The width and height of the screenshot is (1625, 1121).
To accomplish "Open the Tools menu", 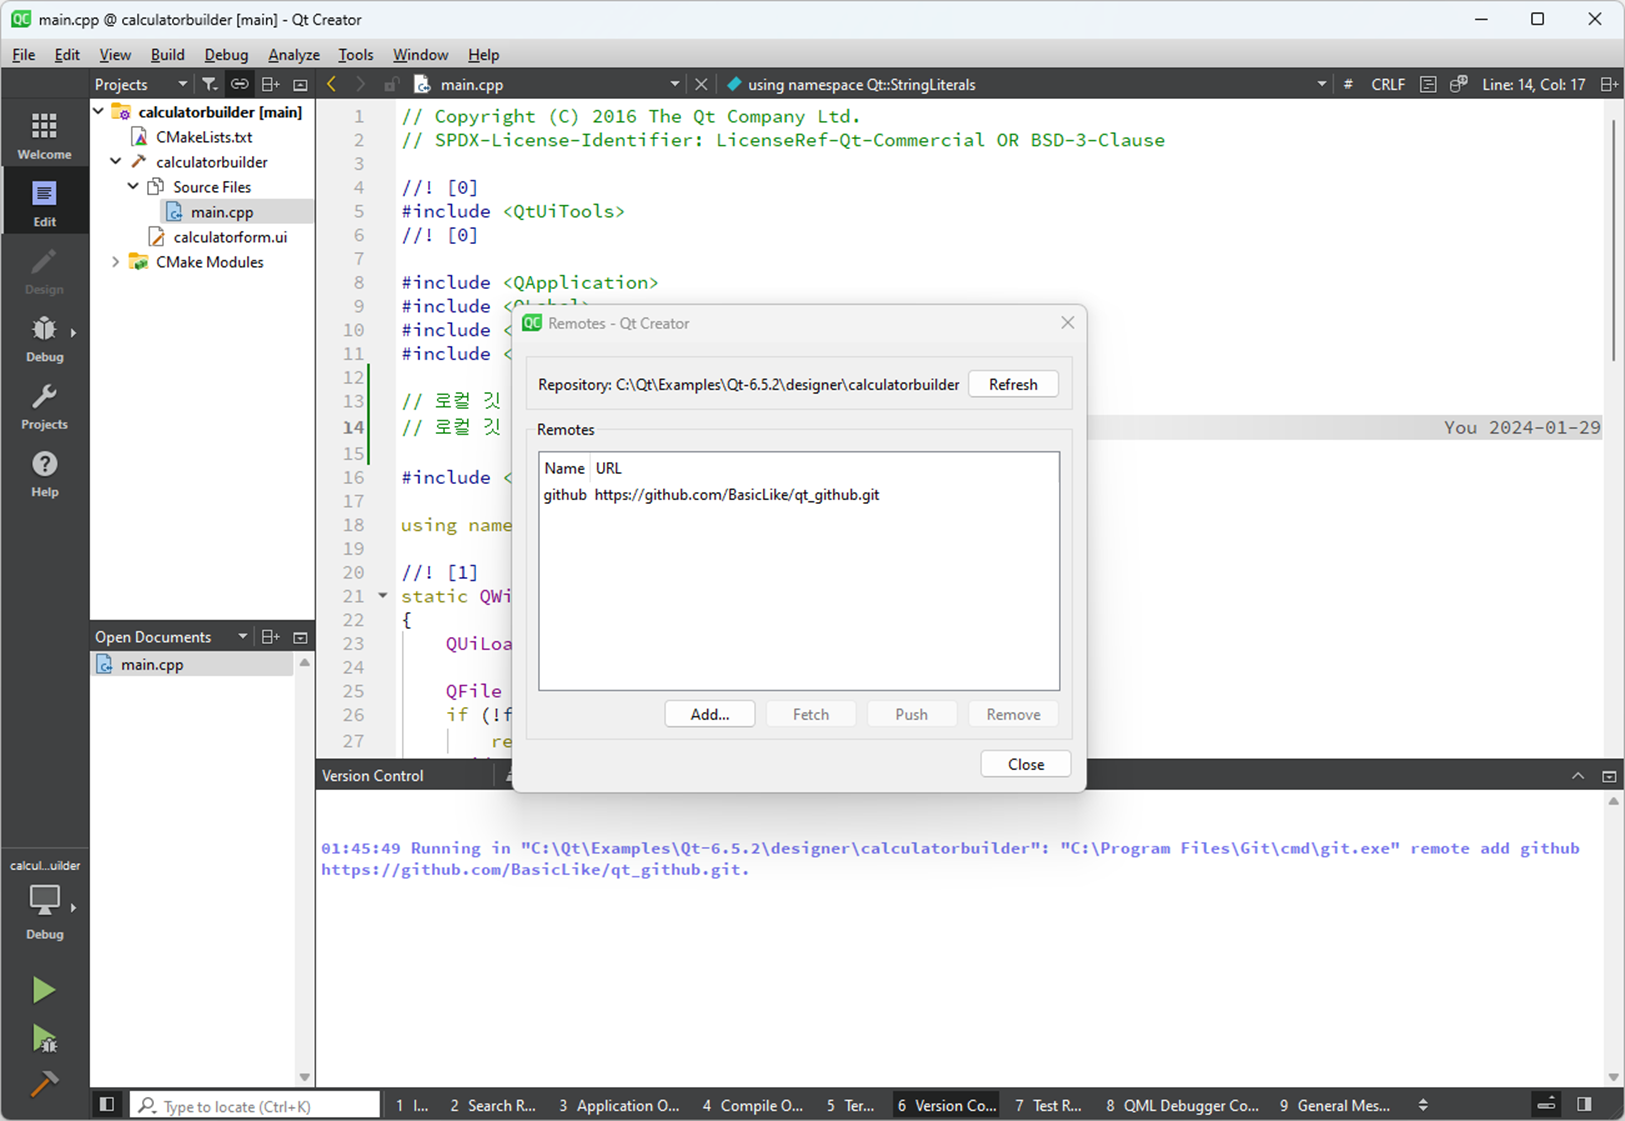I will click(x=355, y=55).
